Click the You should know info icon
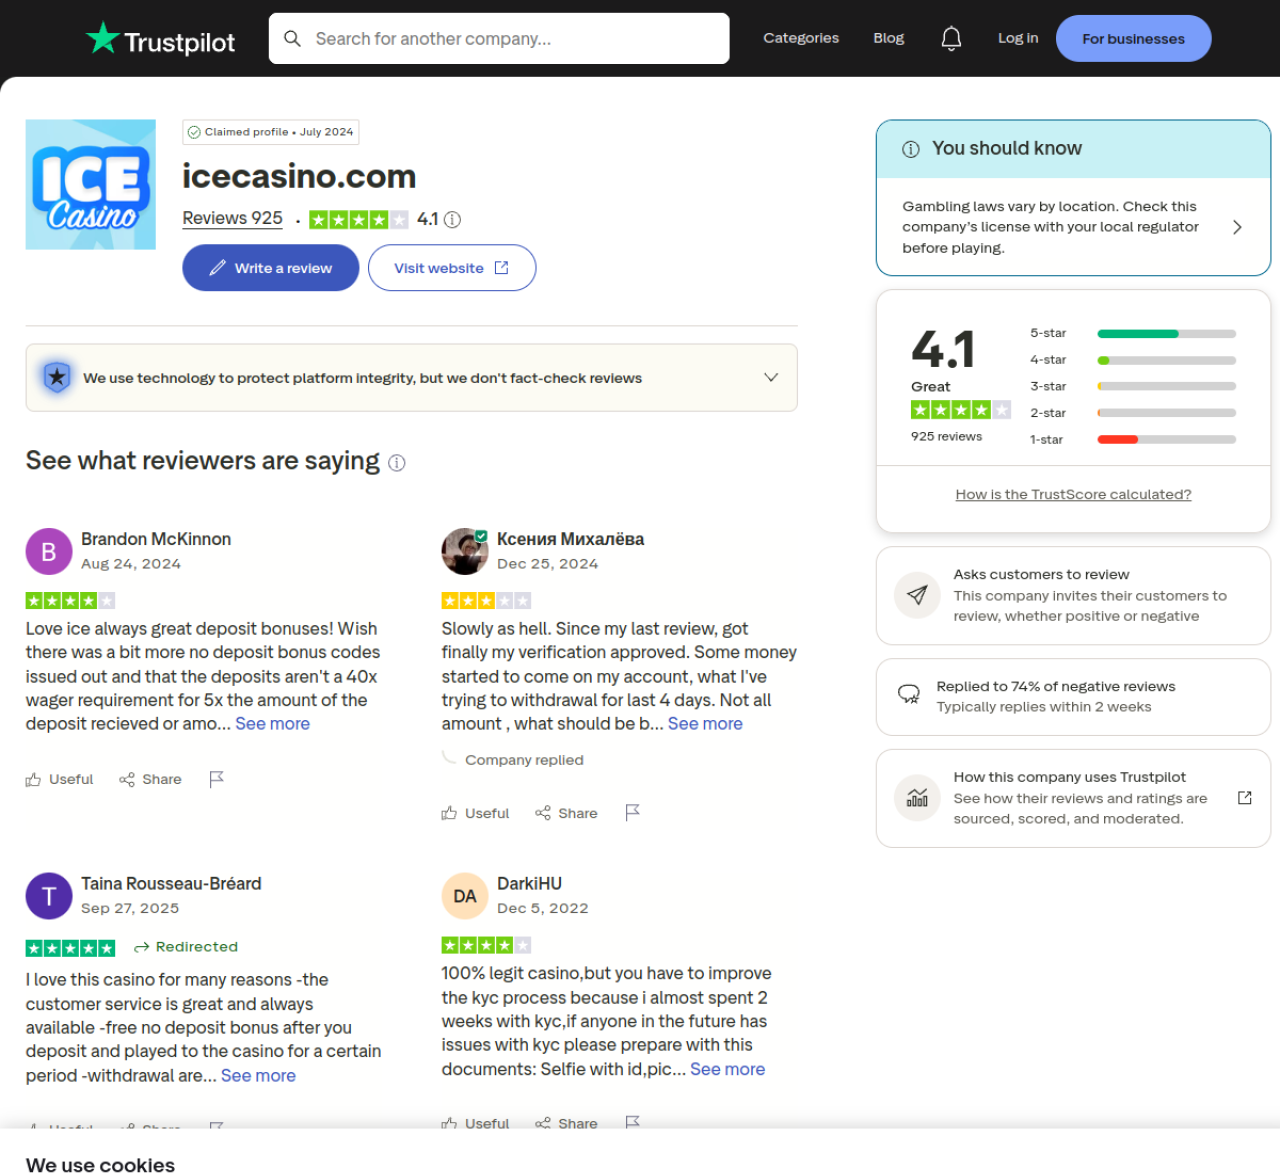This screenshot has height=1173, width=1280. coord(911,149)
